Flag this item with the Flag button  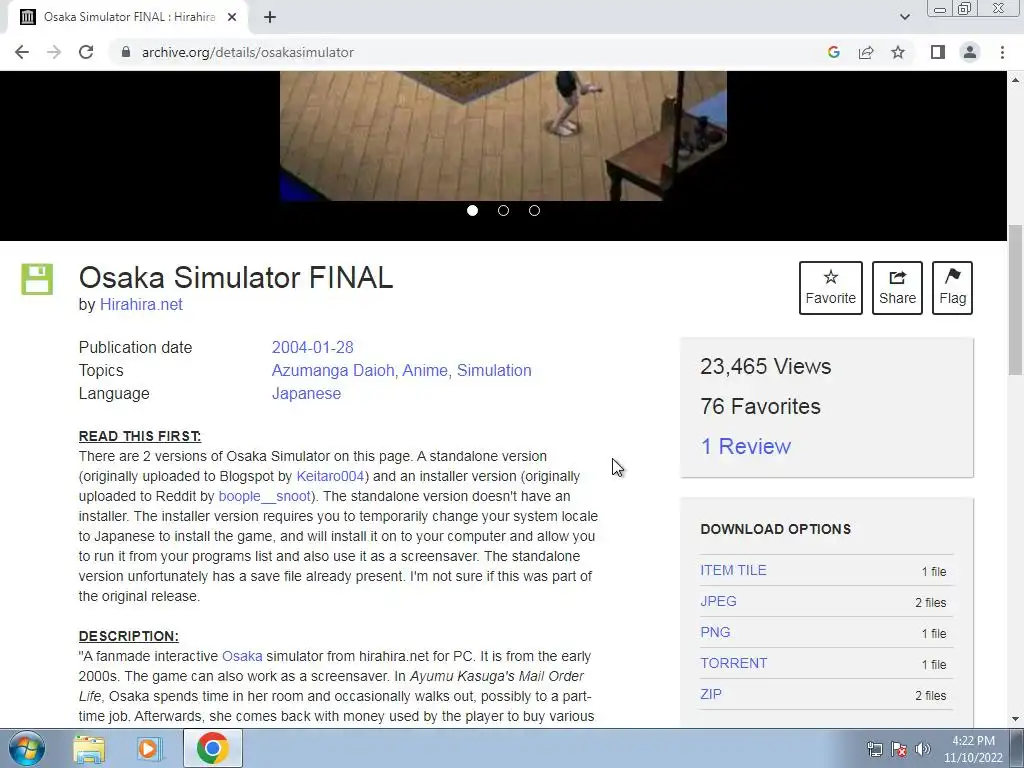952,288
